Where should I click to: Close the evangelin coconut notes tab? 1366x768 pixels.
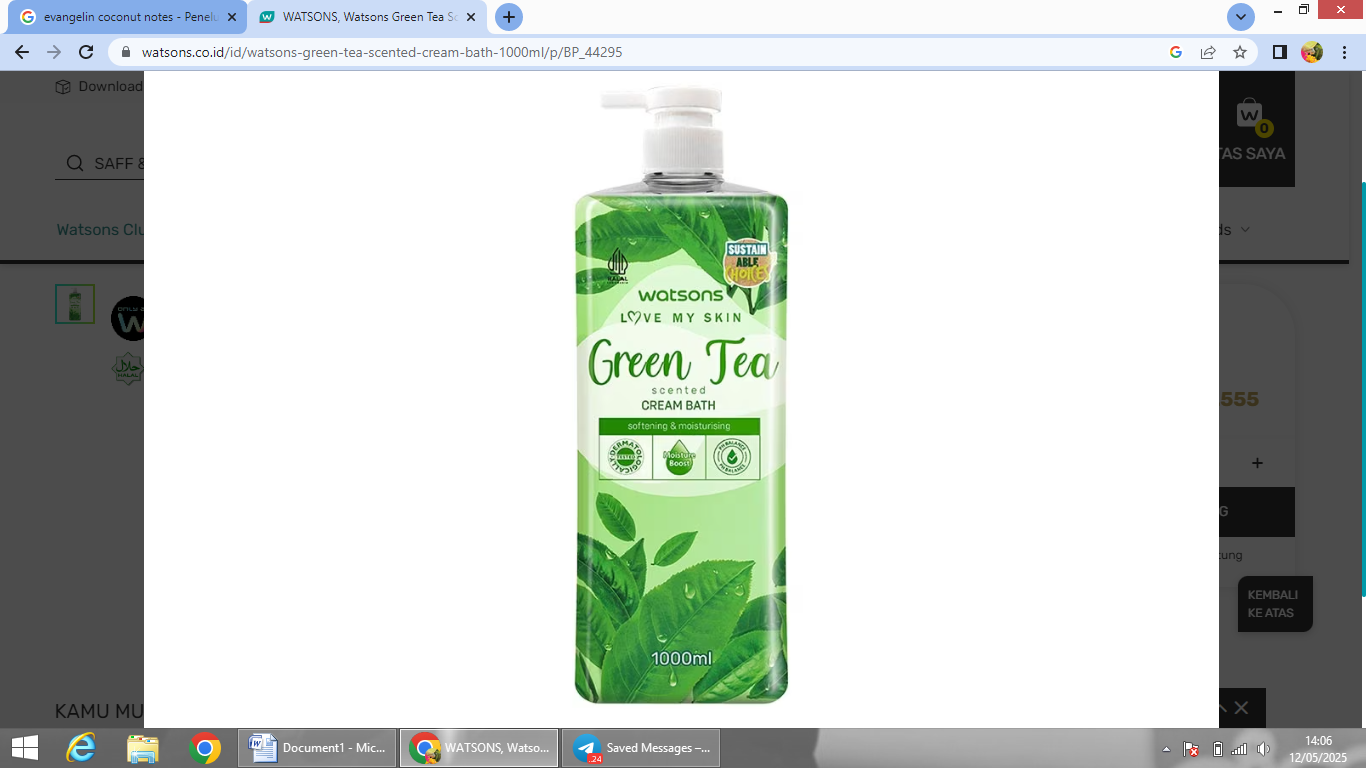click(232, 17)
